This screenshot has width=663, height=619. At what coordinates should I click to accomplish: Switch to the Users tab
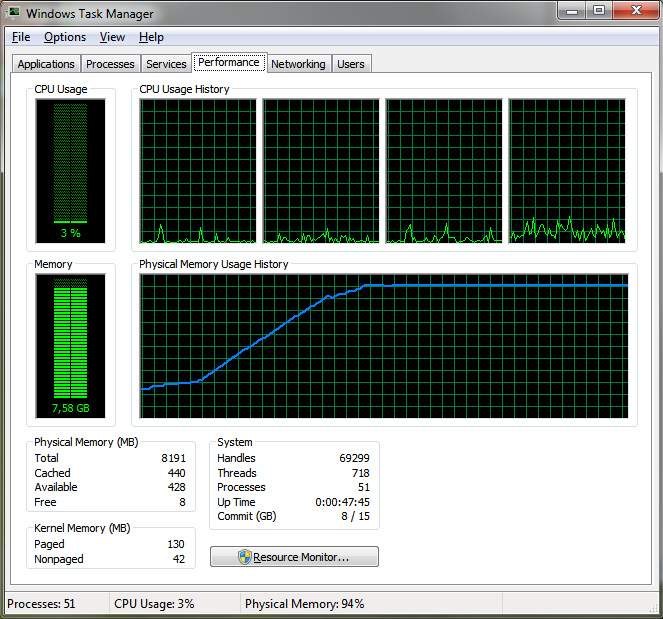(x=351, y=64)
